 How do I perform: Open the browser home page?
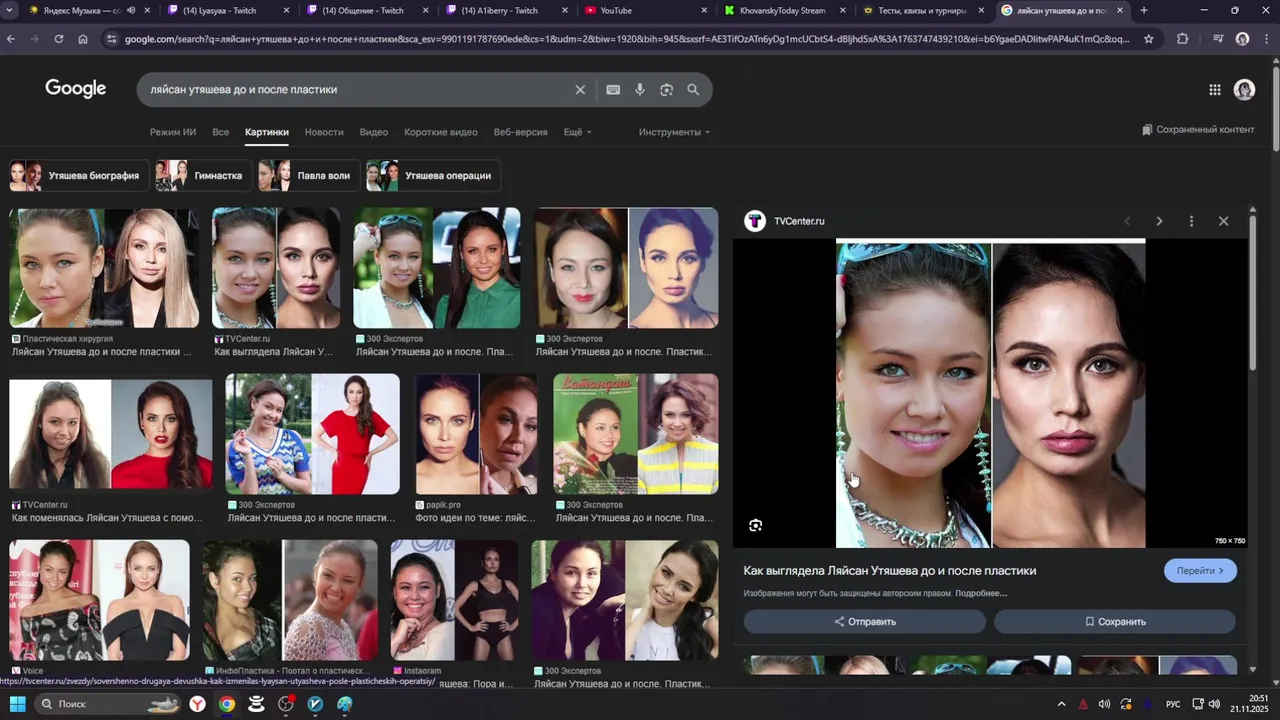coord(83,39)
